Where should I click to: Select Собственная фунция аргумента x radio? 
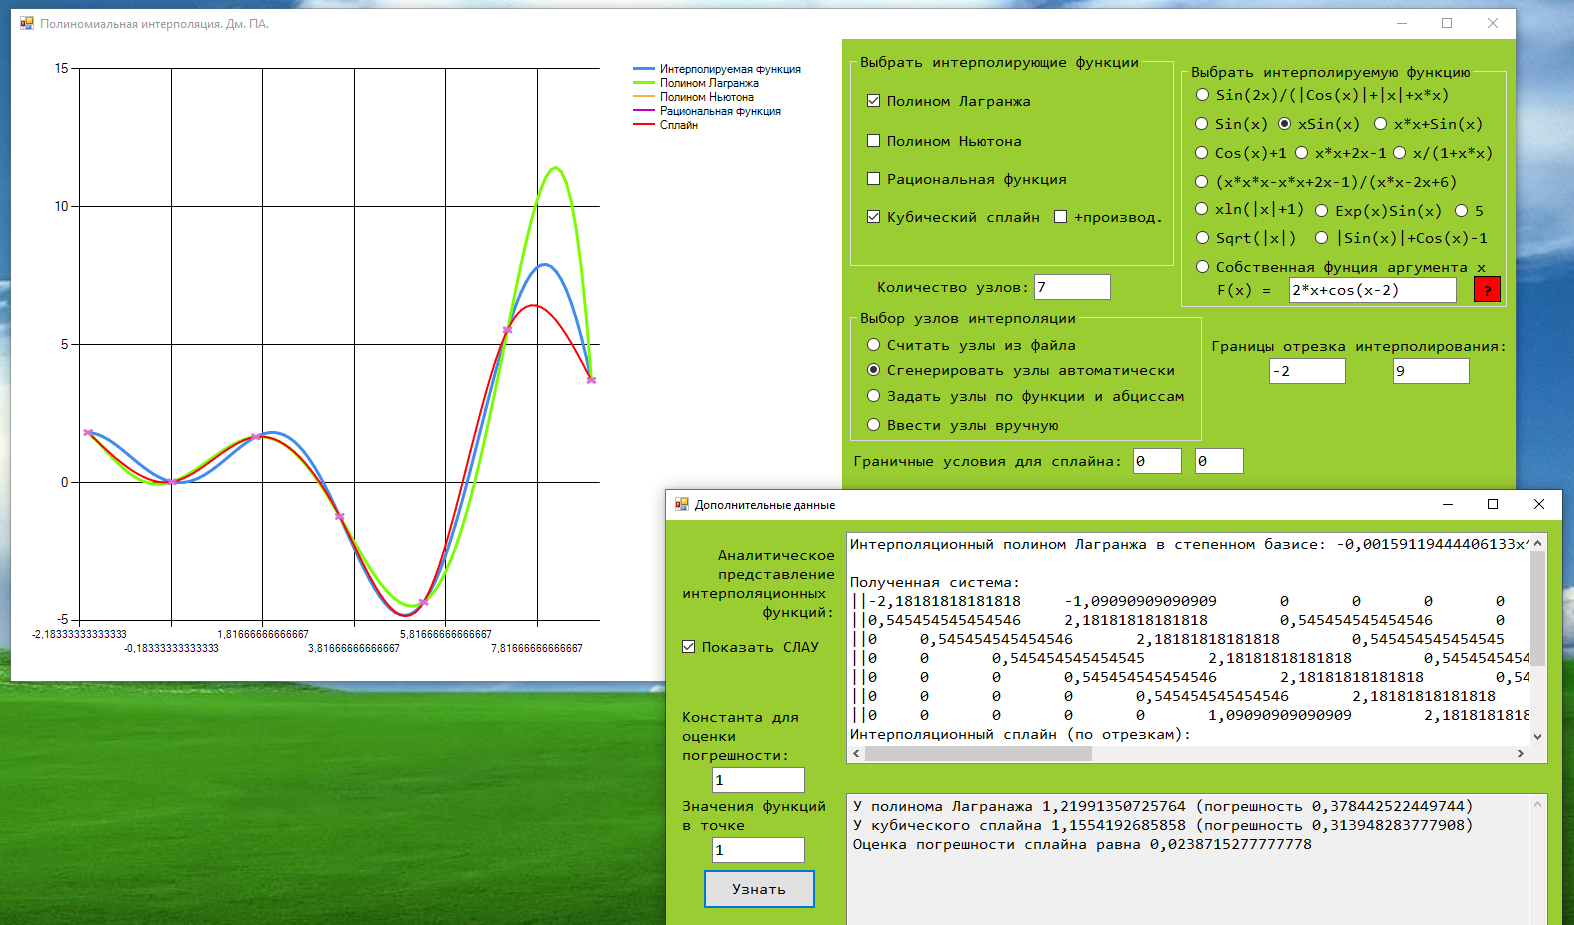1203,267
